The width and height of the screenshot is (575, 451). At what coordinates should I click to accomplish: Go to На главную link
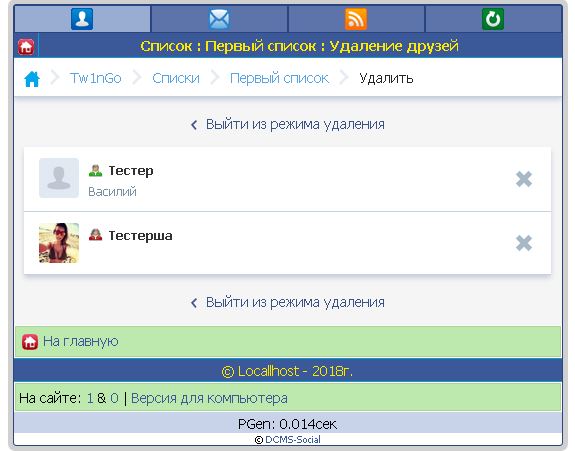point(80,341)
